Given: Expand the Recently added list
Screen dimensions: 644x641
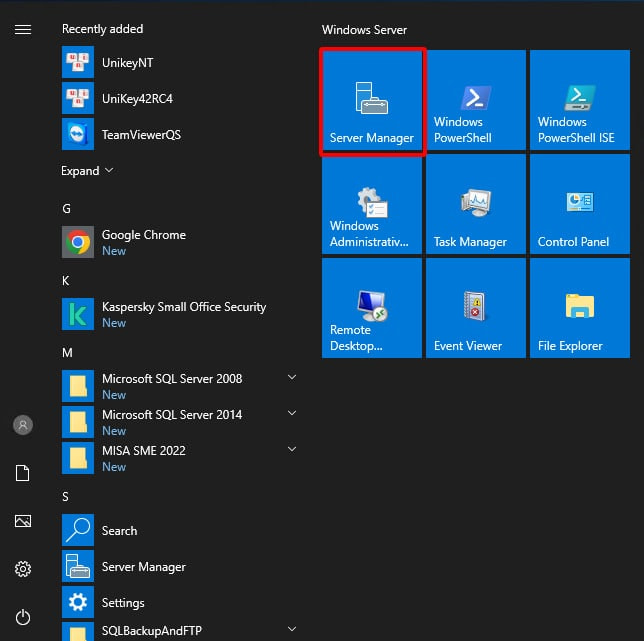Looking at the screenshot, I should pyautogui.click(x=87, y=171).
